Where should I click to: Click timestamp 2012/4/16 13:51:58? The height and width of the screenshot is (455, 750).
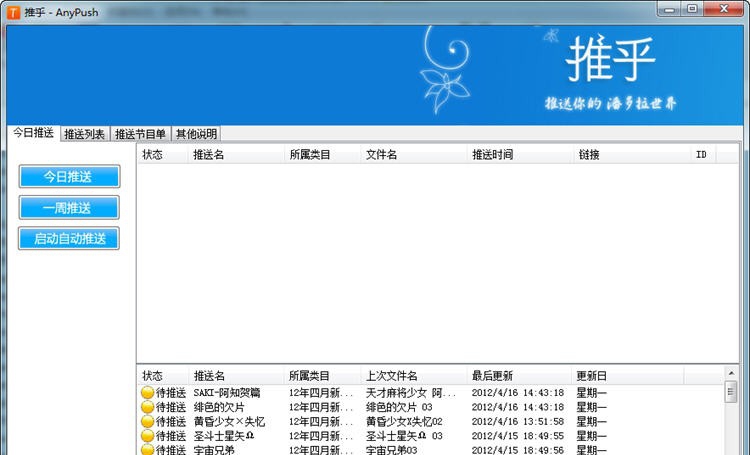tap(518, 422)
